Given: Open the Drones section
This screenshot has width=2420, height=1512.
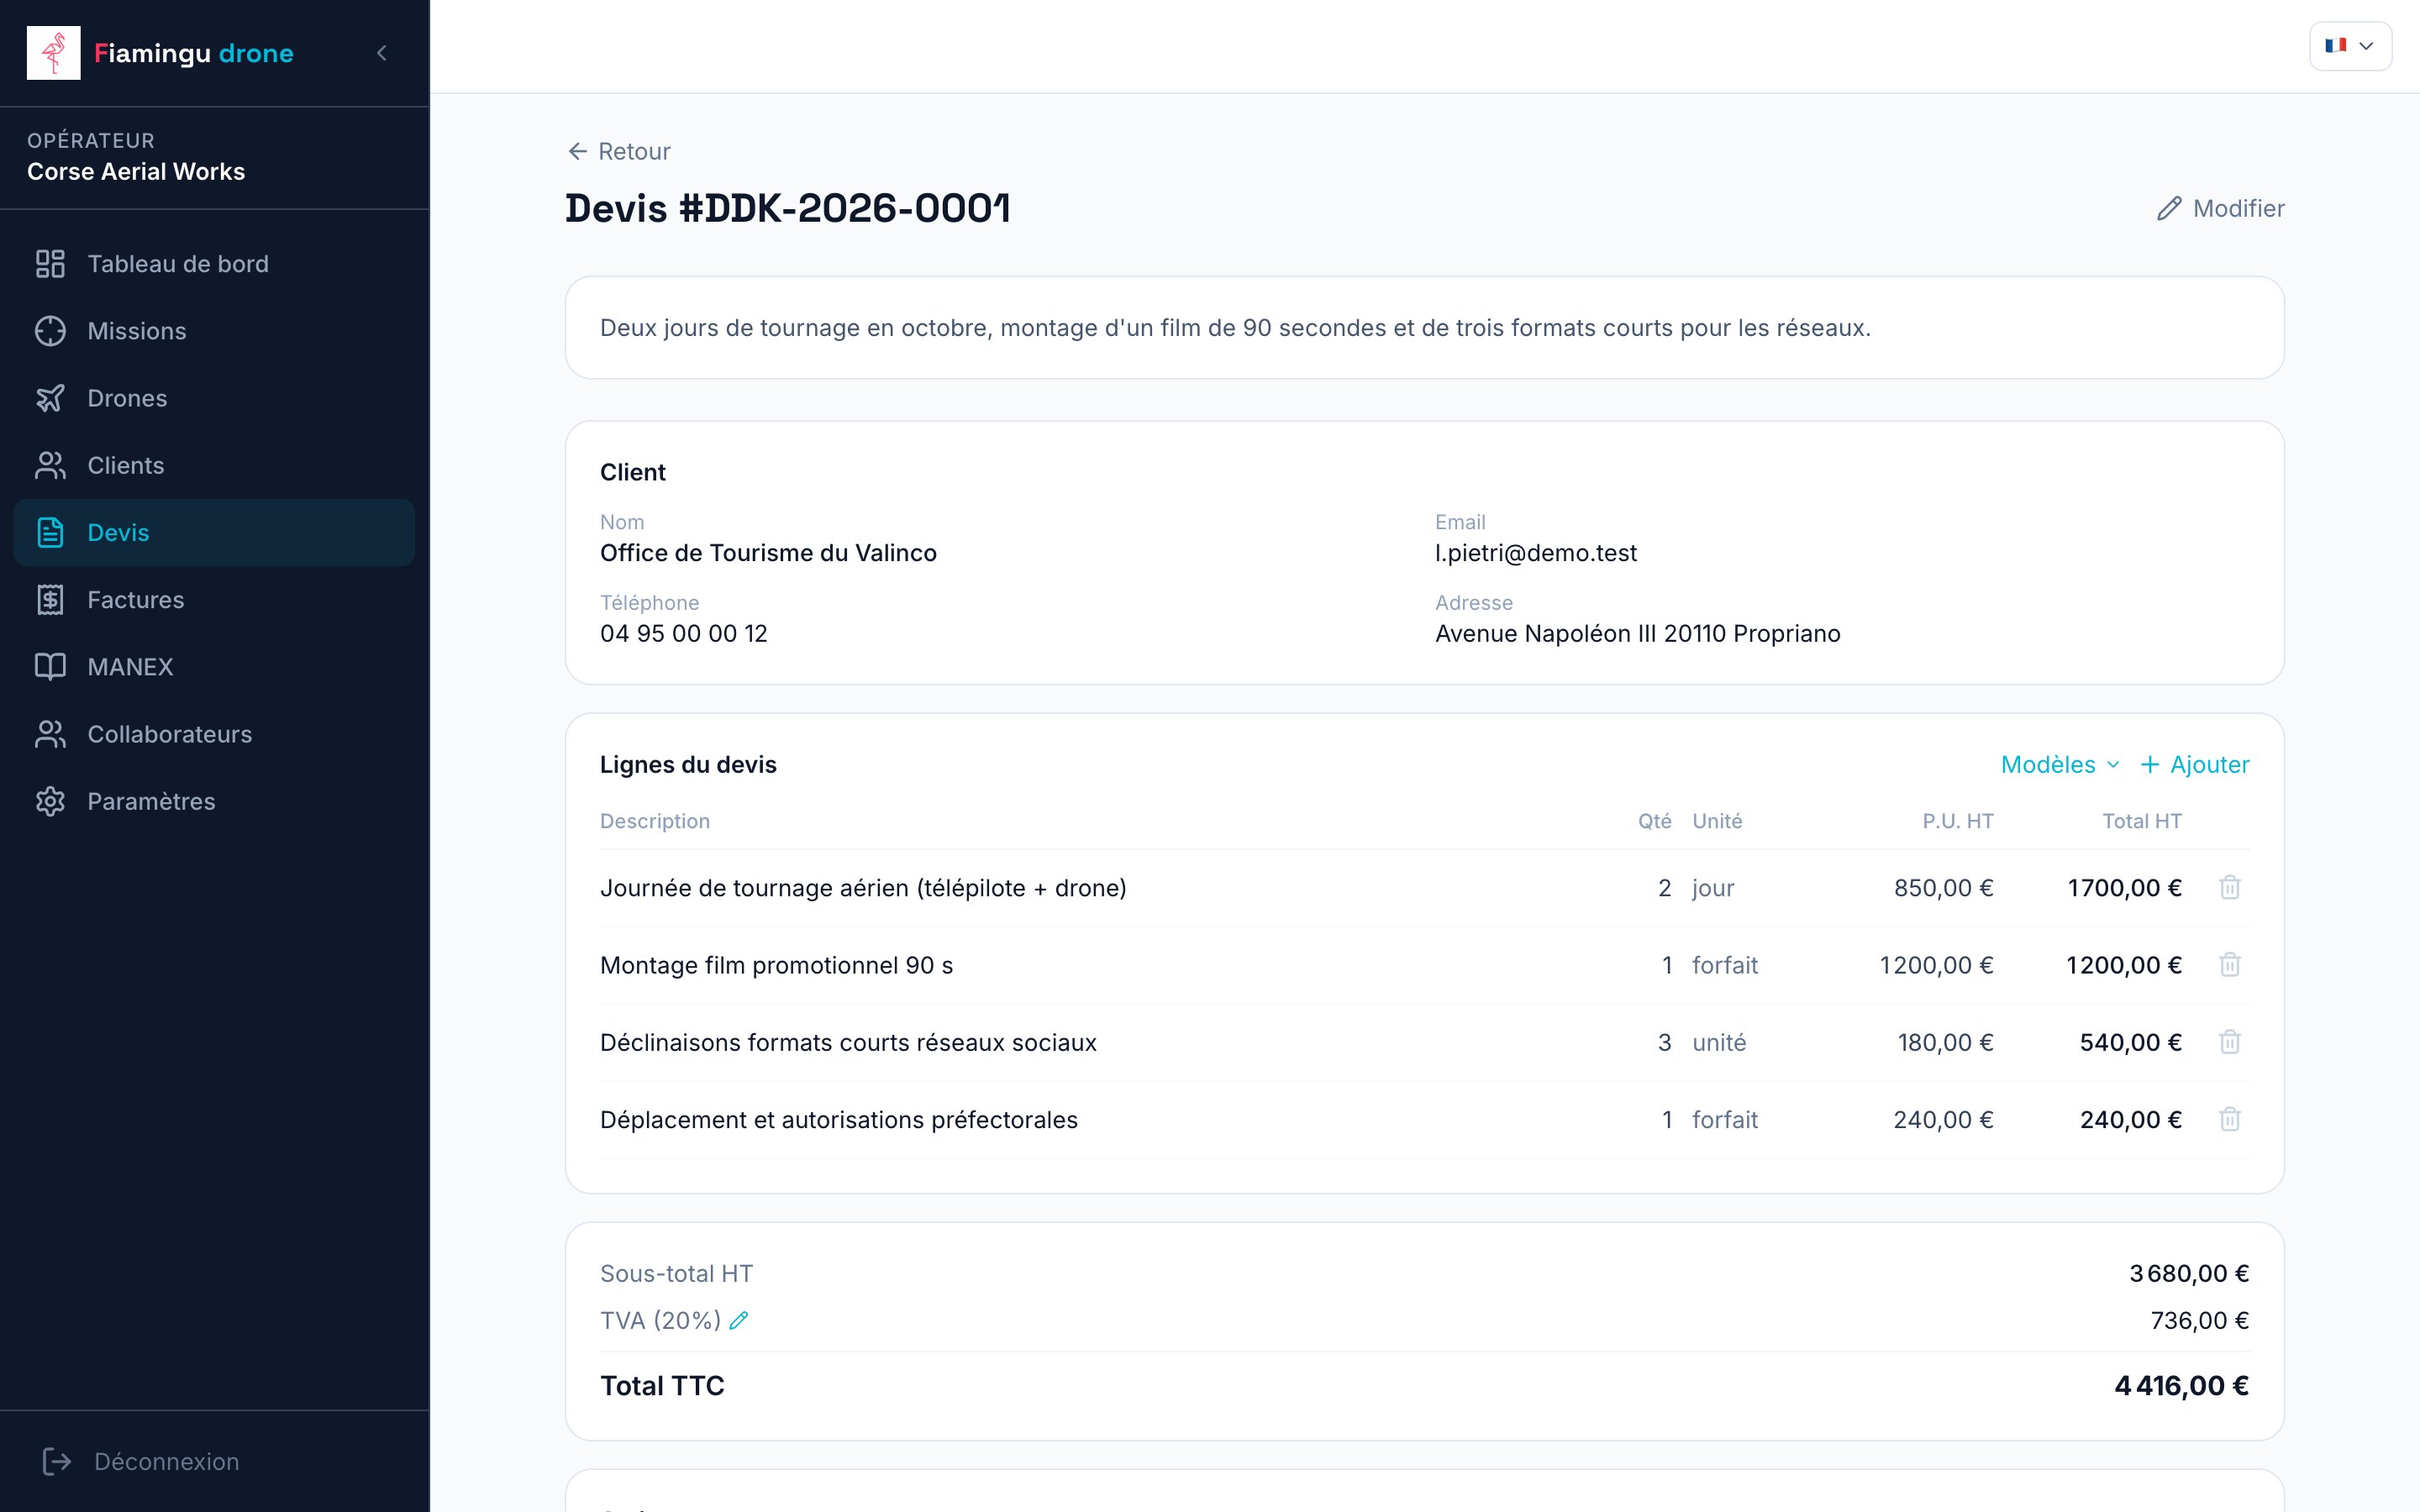Looking at the screenshot, I should 214,398.
